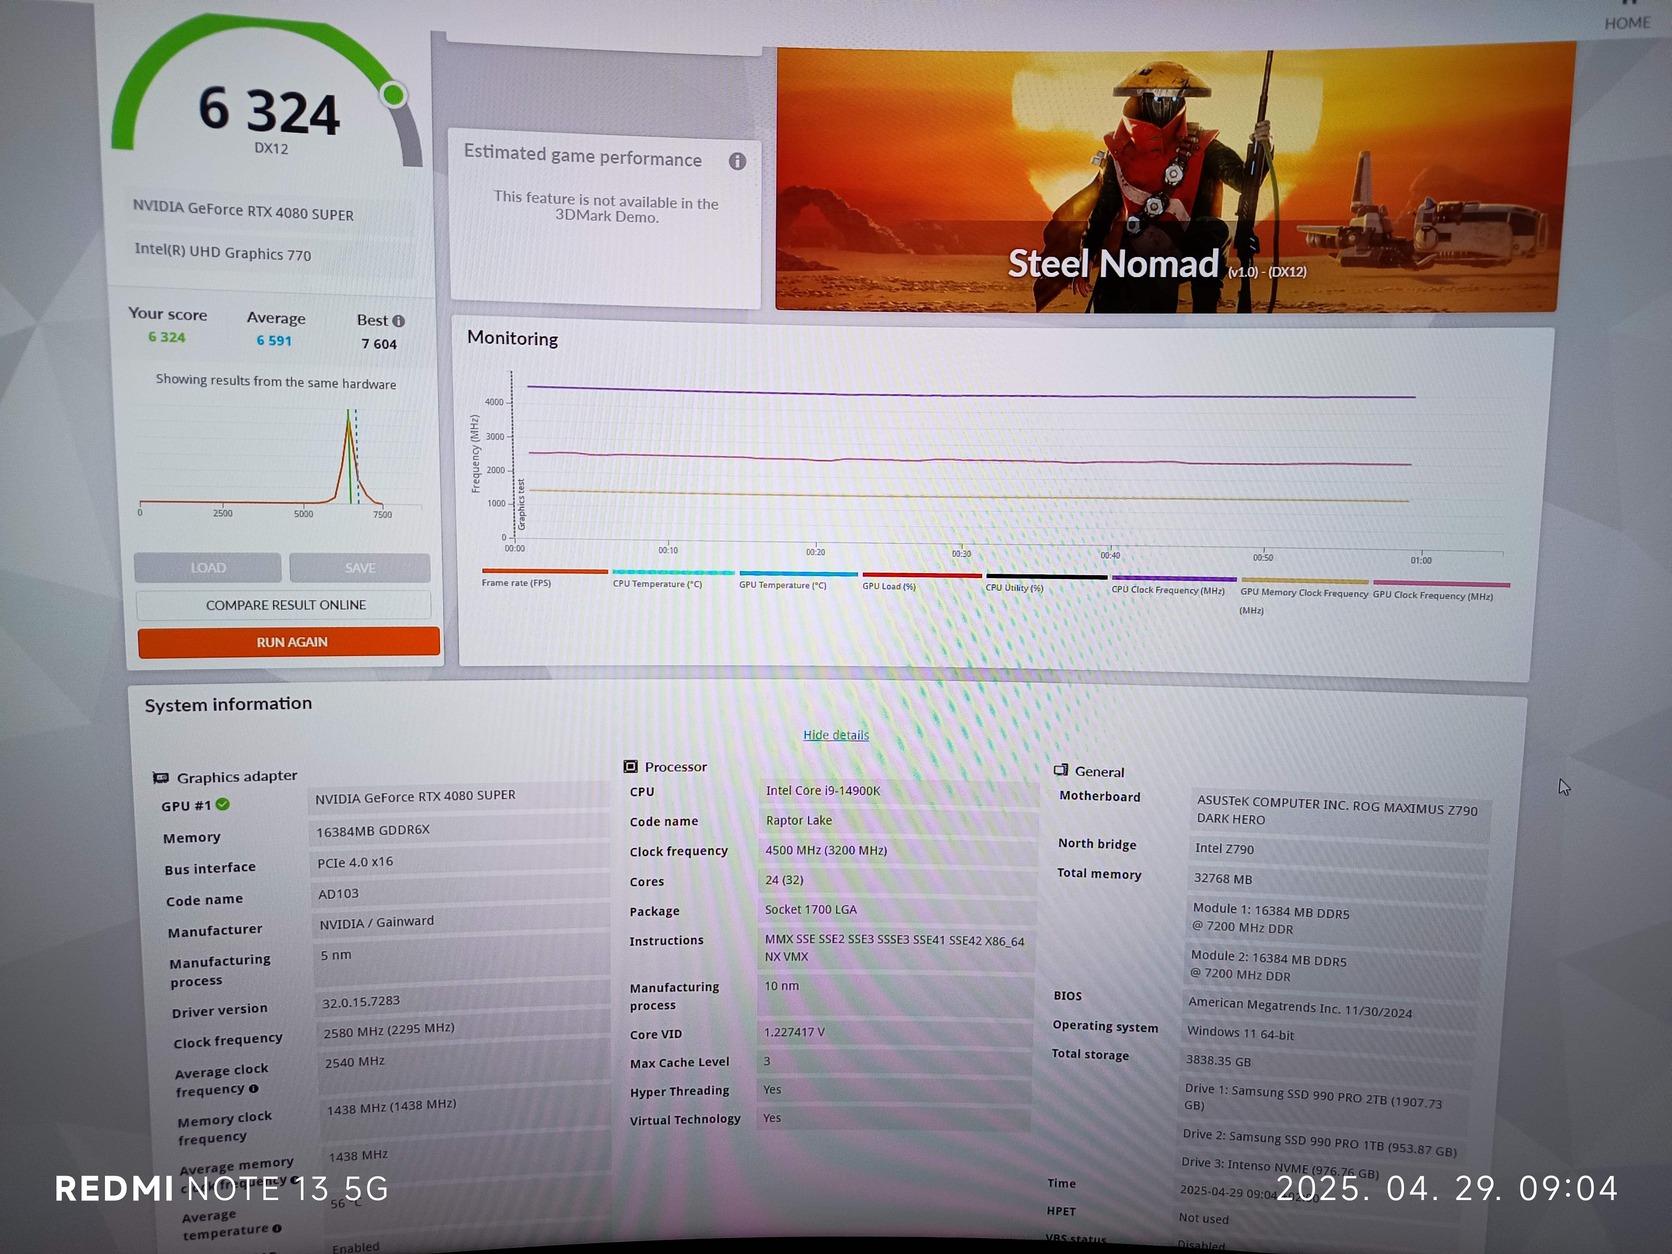Viewport: 1672px width, 1254px height.
Task: Click the LOAD button
Action: pyautogui.click(x=208, y=568)
